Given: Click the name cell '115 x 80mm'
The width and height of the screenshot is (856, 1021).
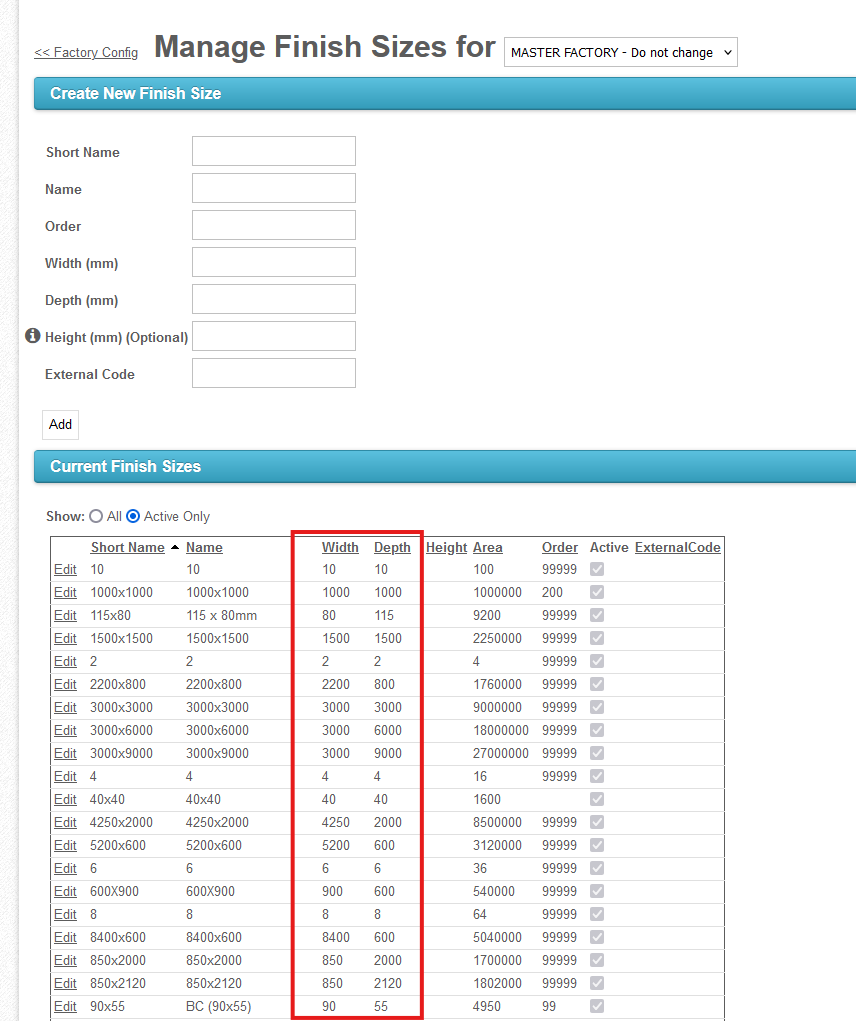Looking at the screenshot, I should click(x=221, y=615).
